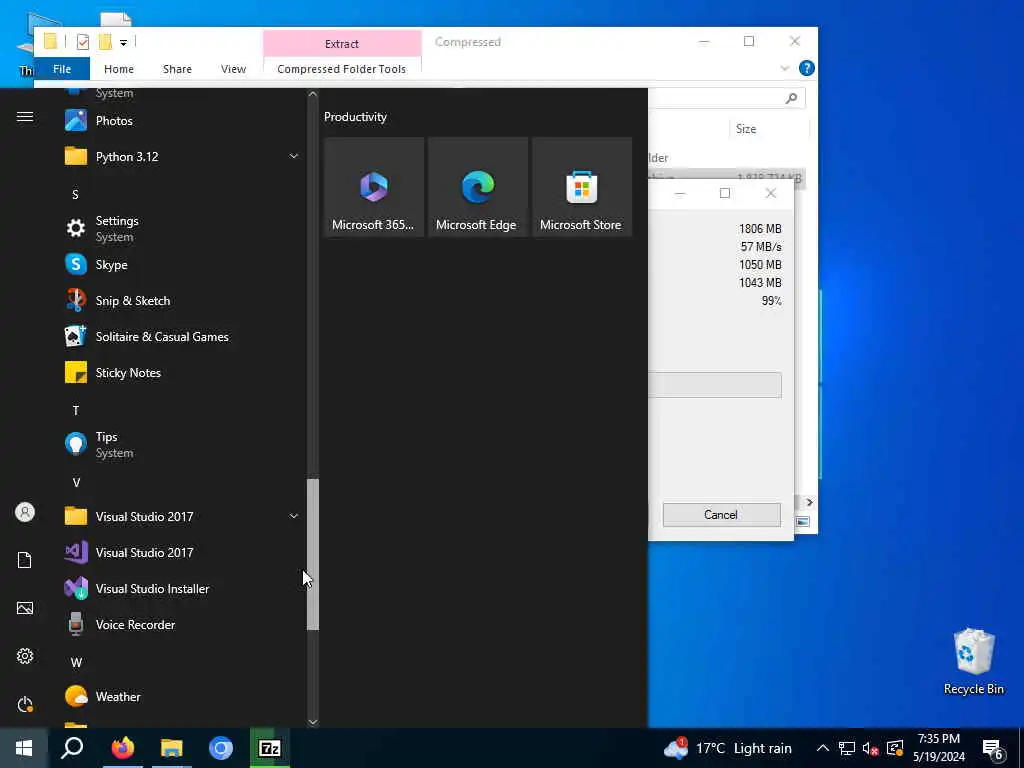The image size is (1024, 768).
Task: Click the New folder quick-access icon
Action: point(105,42)
